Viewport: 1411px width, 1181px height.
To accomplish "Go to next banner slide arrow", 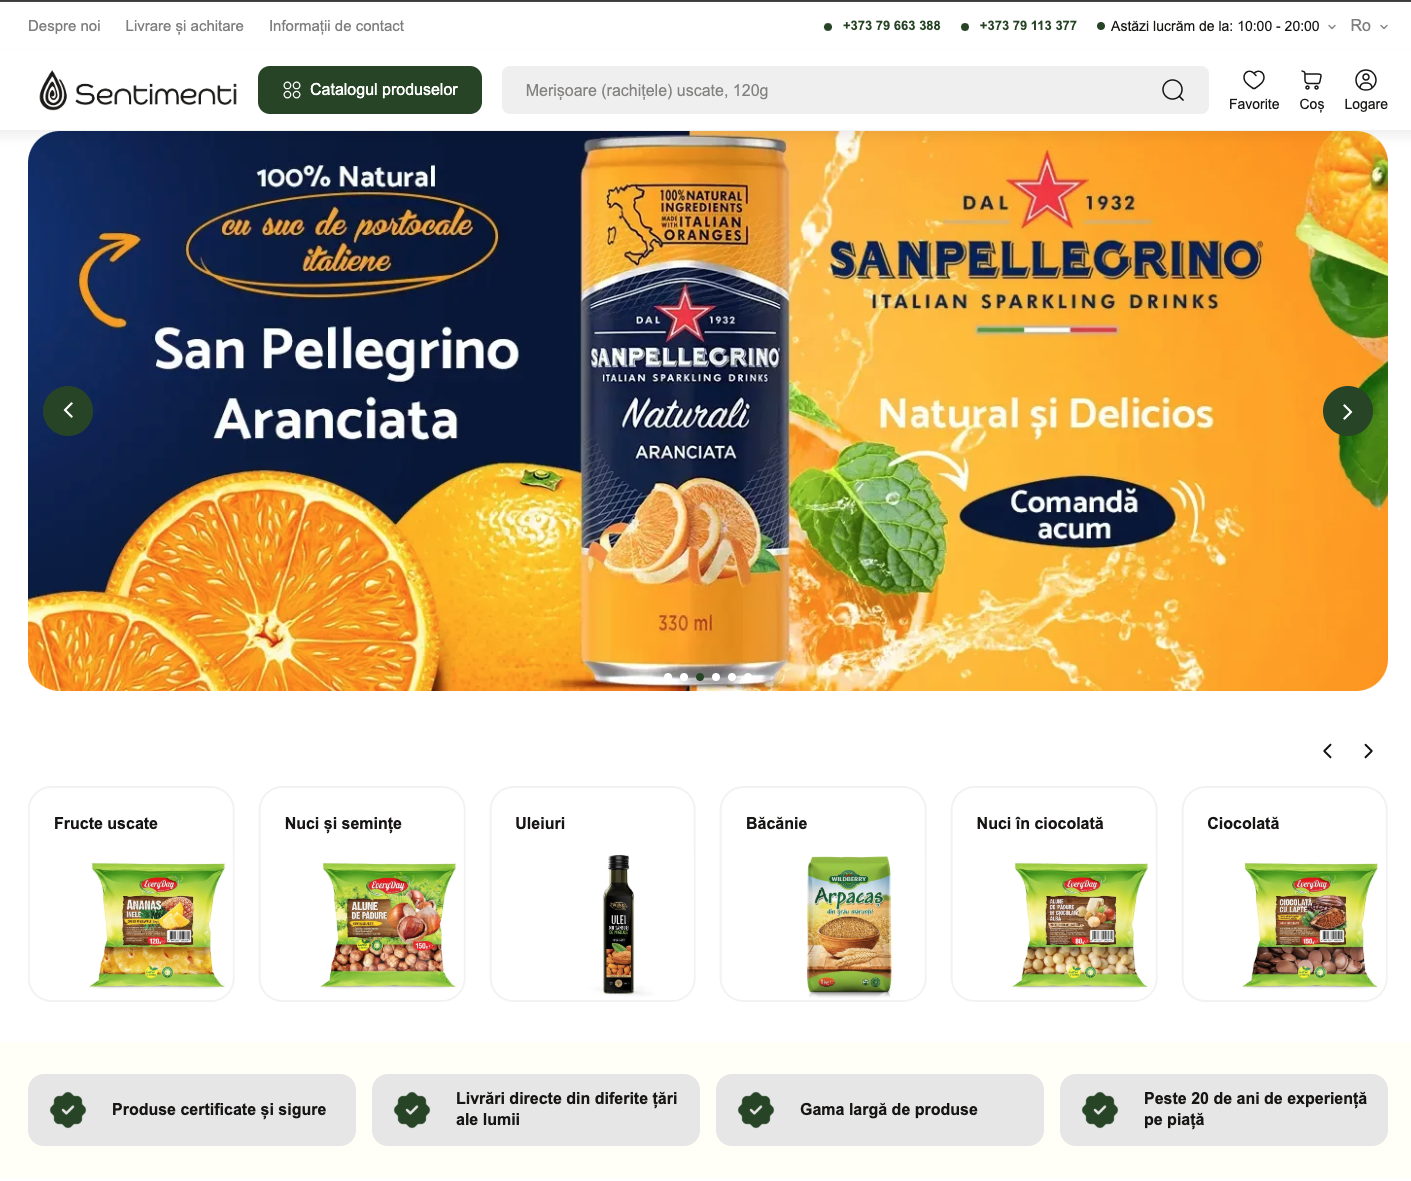I will (x=1347, y=410).
